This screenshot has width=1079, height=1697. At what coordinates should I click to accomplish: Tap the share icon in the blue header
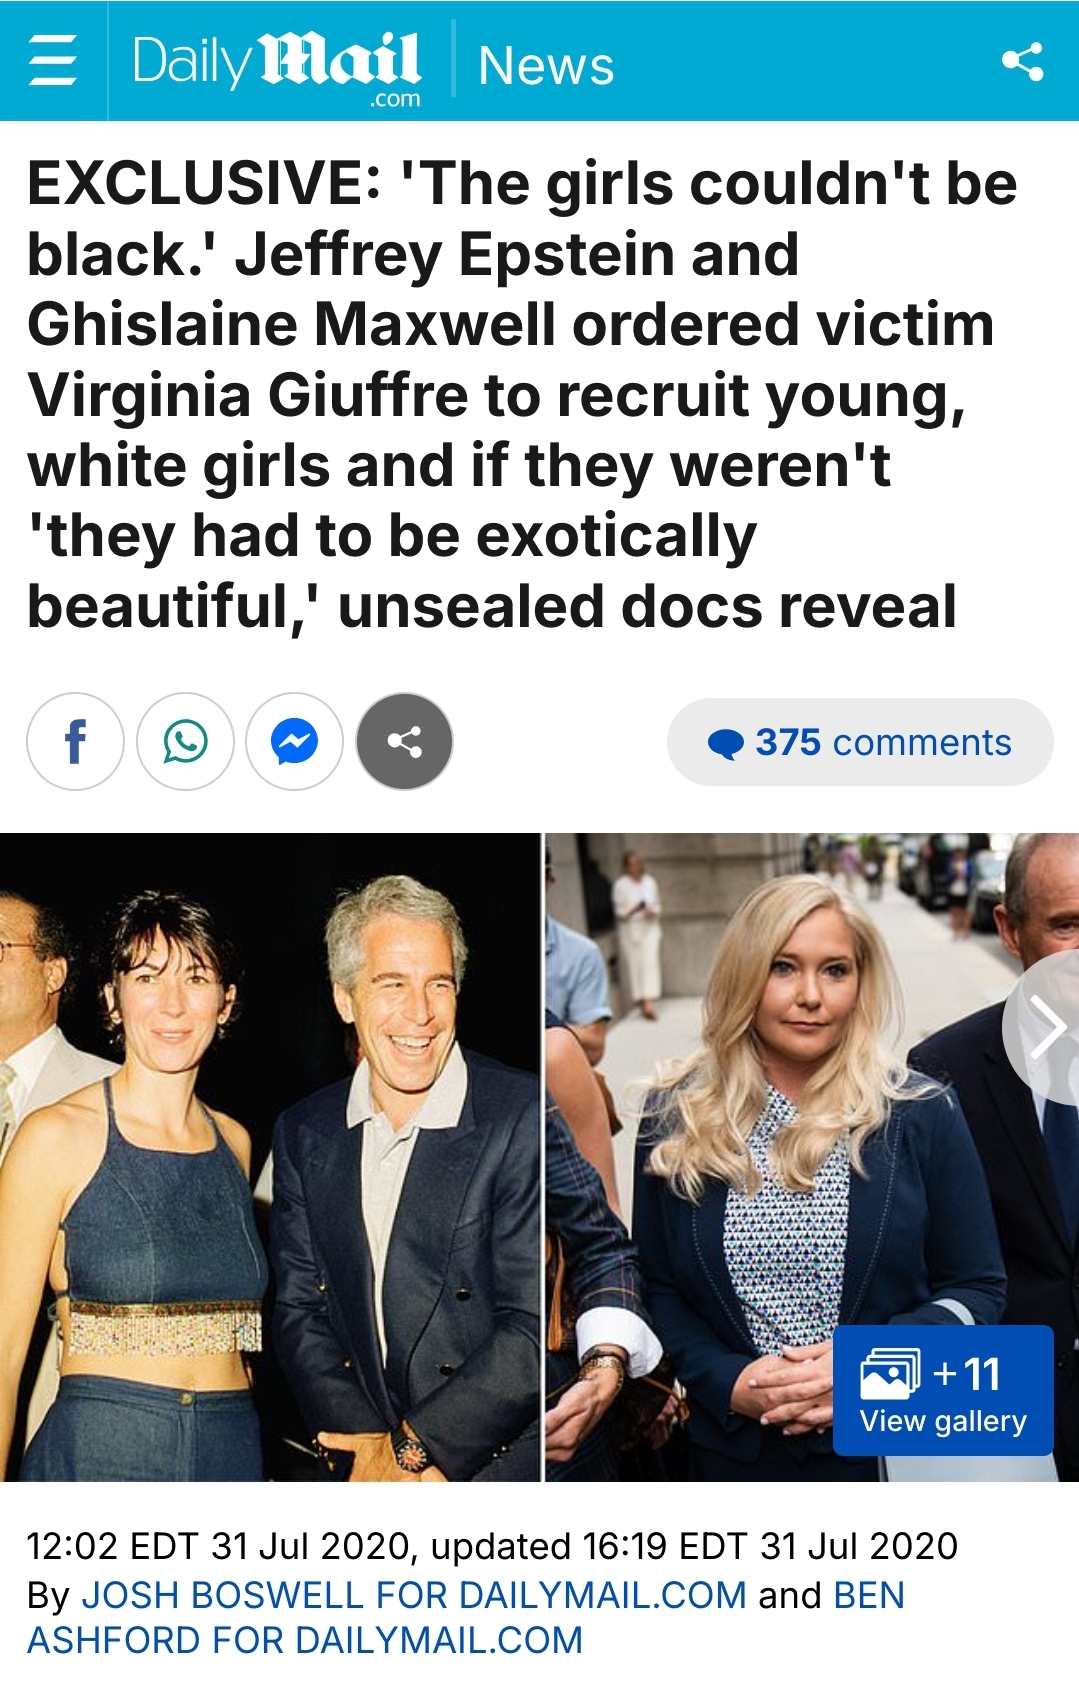point(1023,61)
